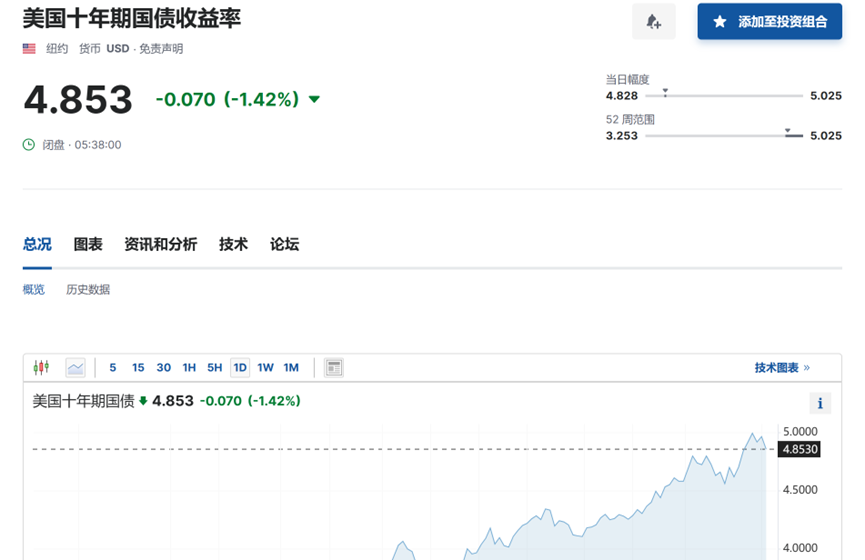
Task: Open the 图表 tab
Action: coord(88,244)
